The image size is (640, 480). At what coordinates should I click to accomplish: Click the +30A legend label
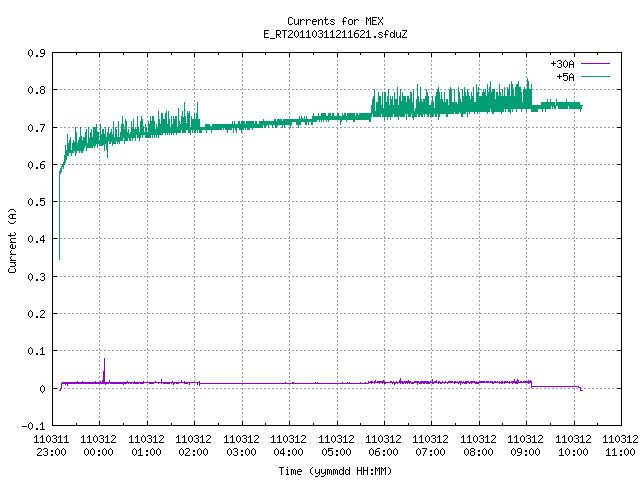click(x=562, y=64)
